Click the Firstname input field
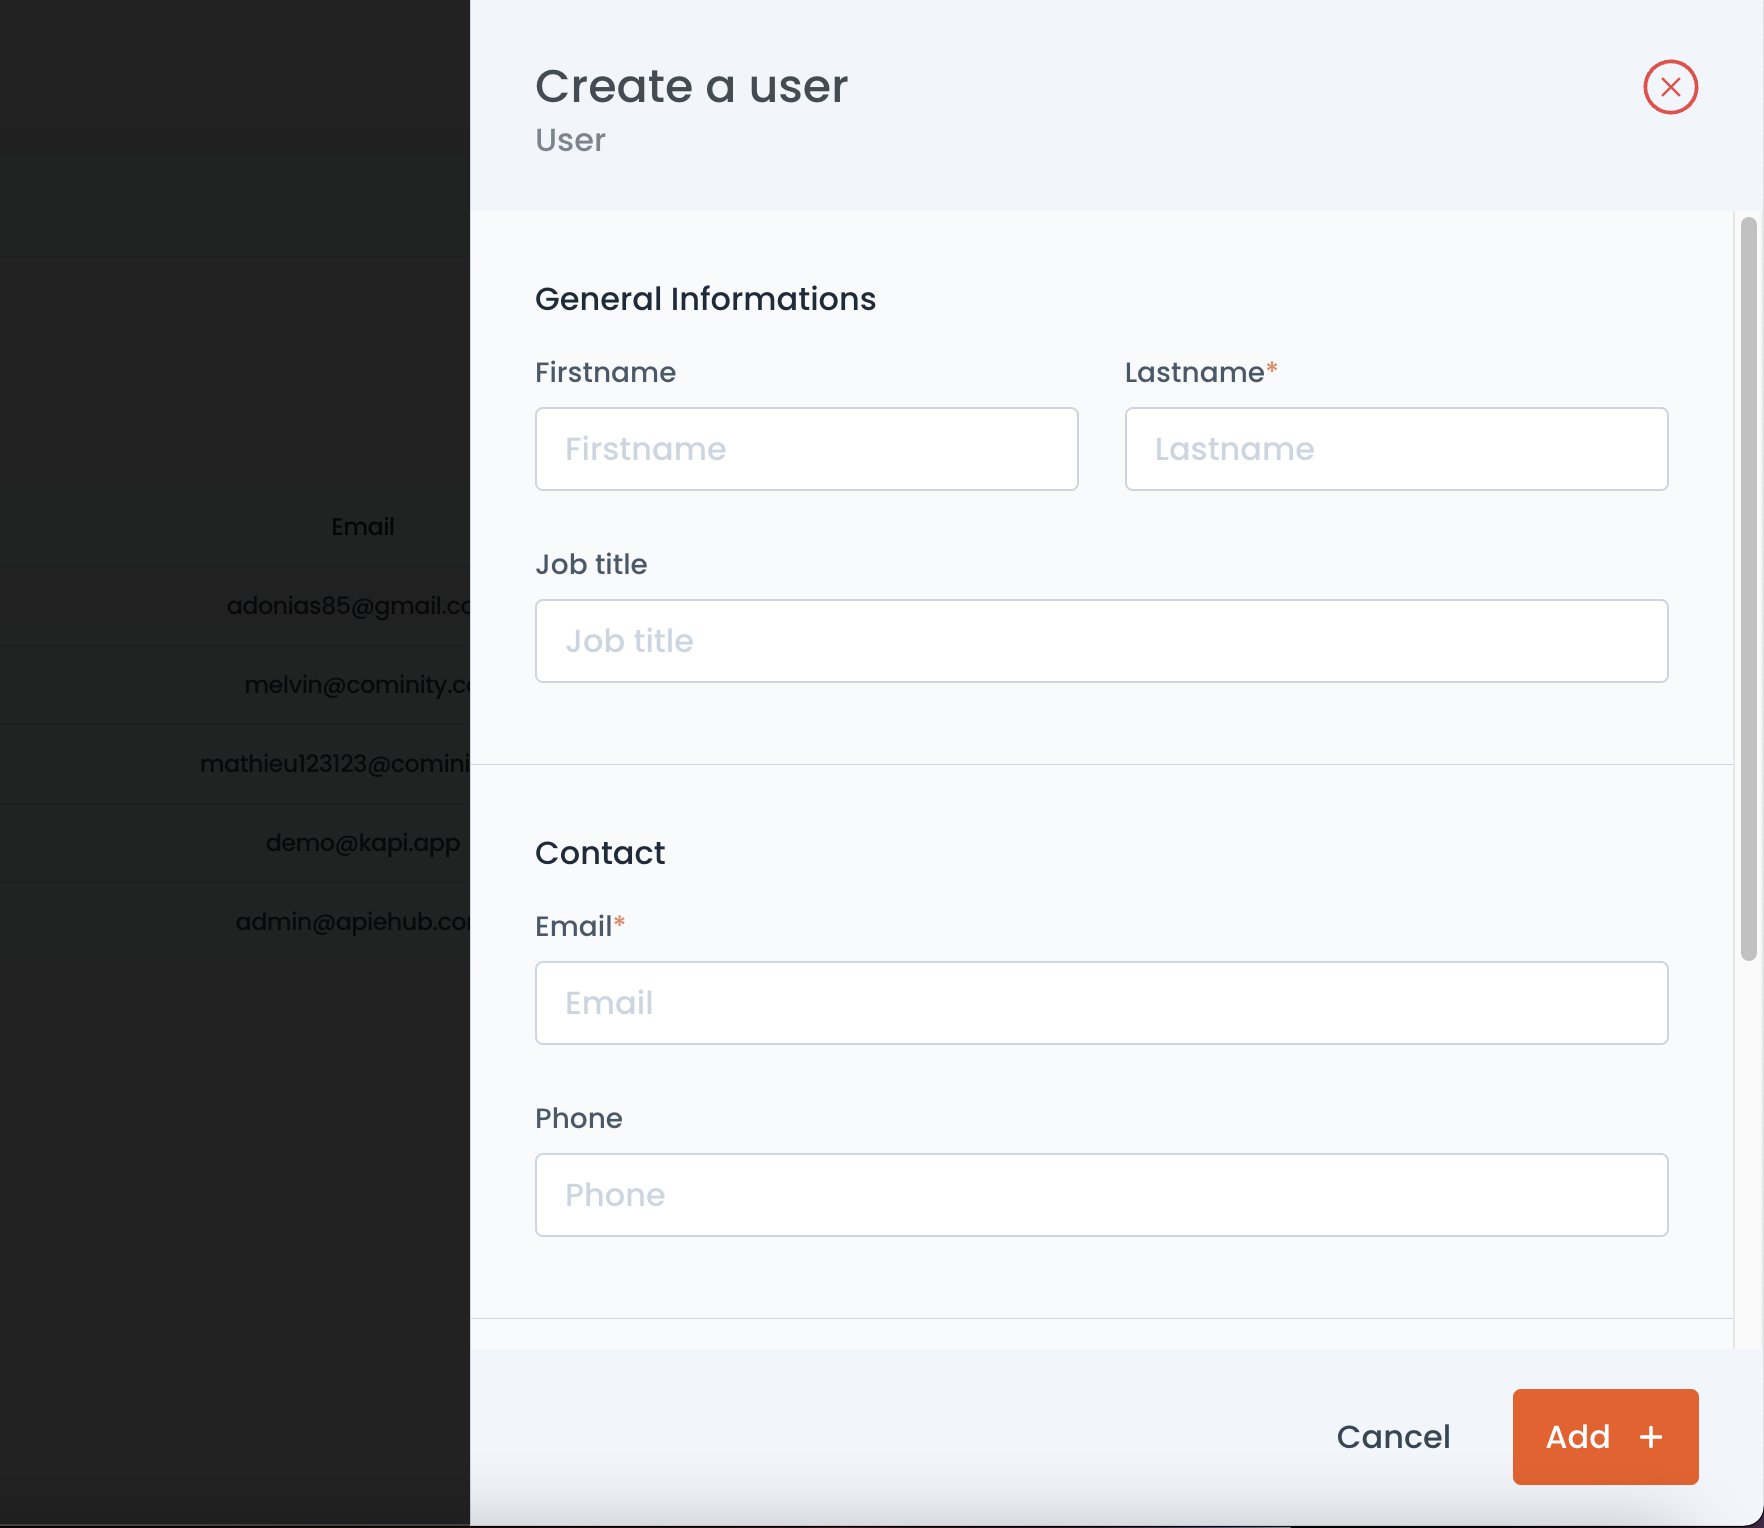 [x=806, y=449]
